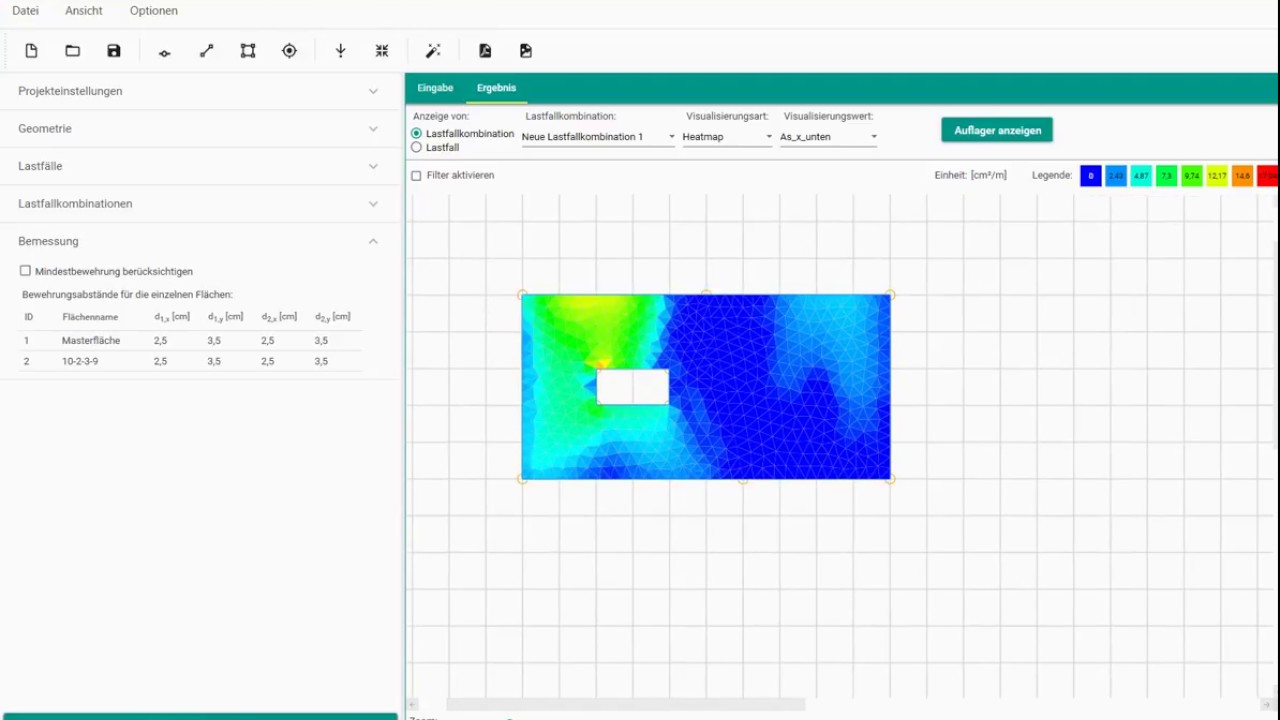This screenshot has width=1280, height=720.
Task: Open the Heatmap visualization type dropdown
Action: coord(727,137)
